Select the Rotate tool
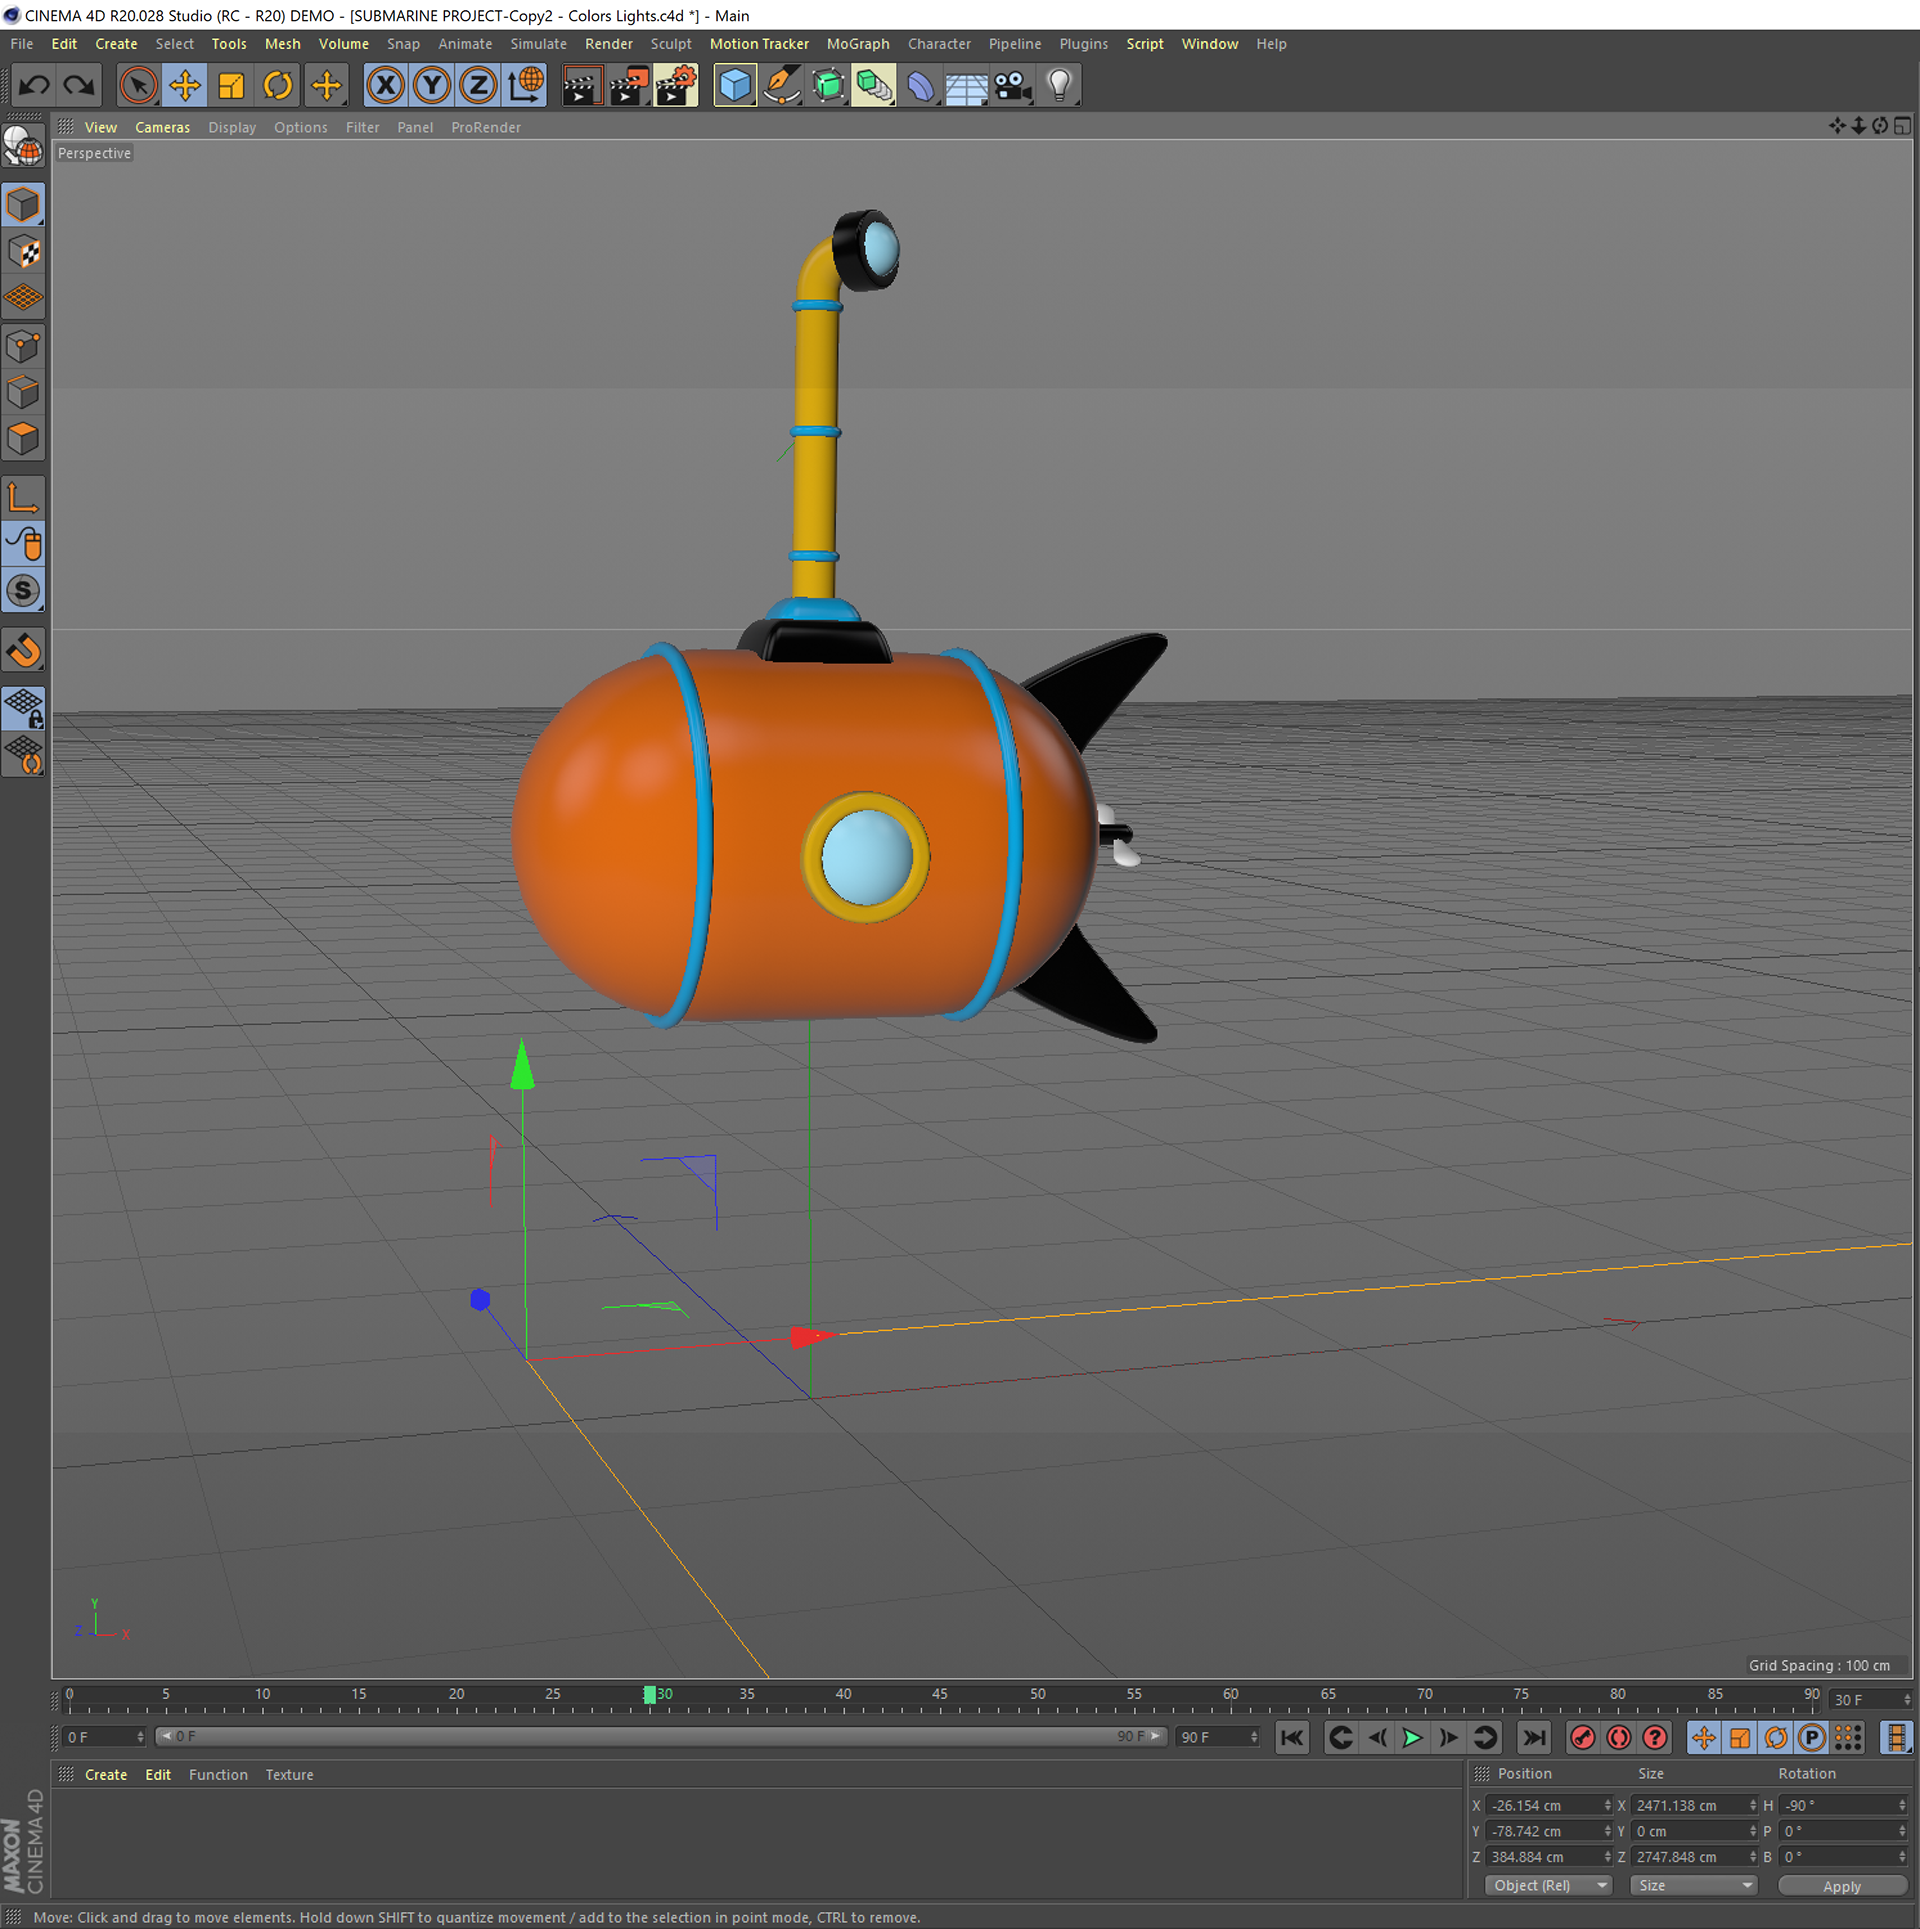 pos(278,86)
